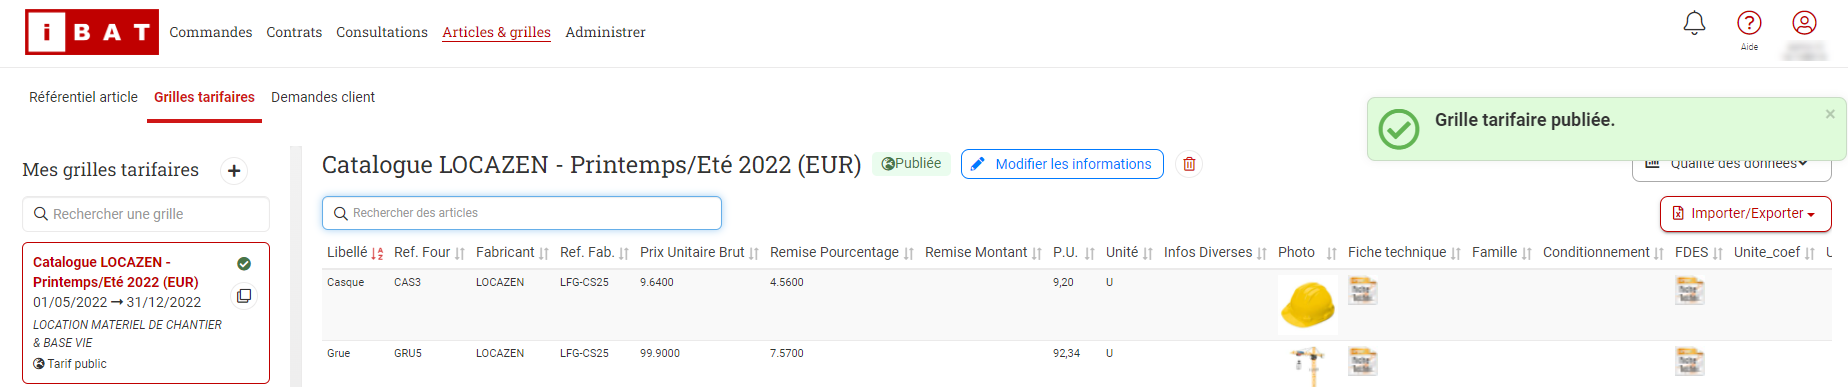The width and height of the screenshot is (1848, 387).
Task: Switch to the Référentiel article tab
Action: click(x=83, y=97)
